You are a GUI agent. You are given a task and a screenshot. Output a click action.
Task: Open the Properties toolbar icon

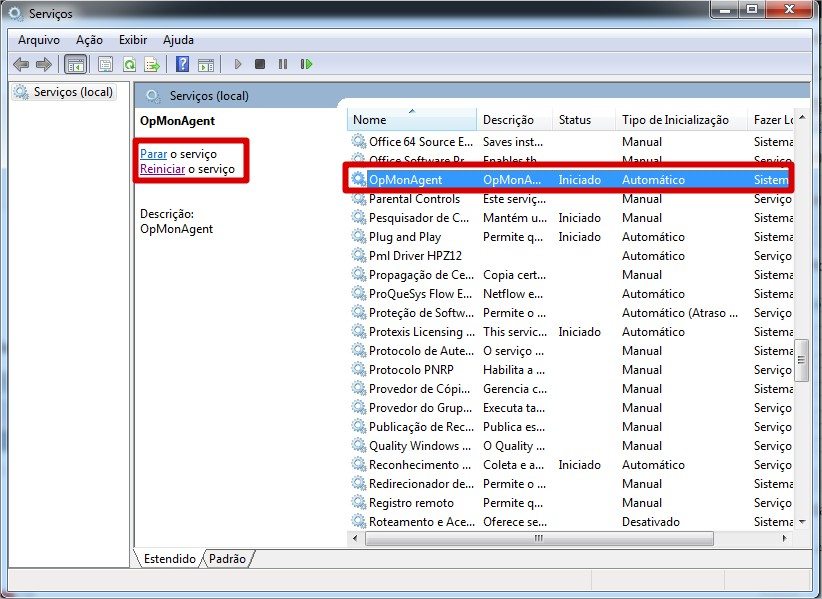pyautogui.click(x=105, y=64)
